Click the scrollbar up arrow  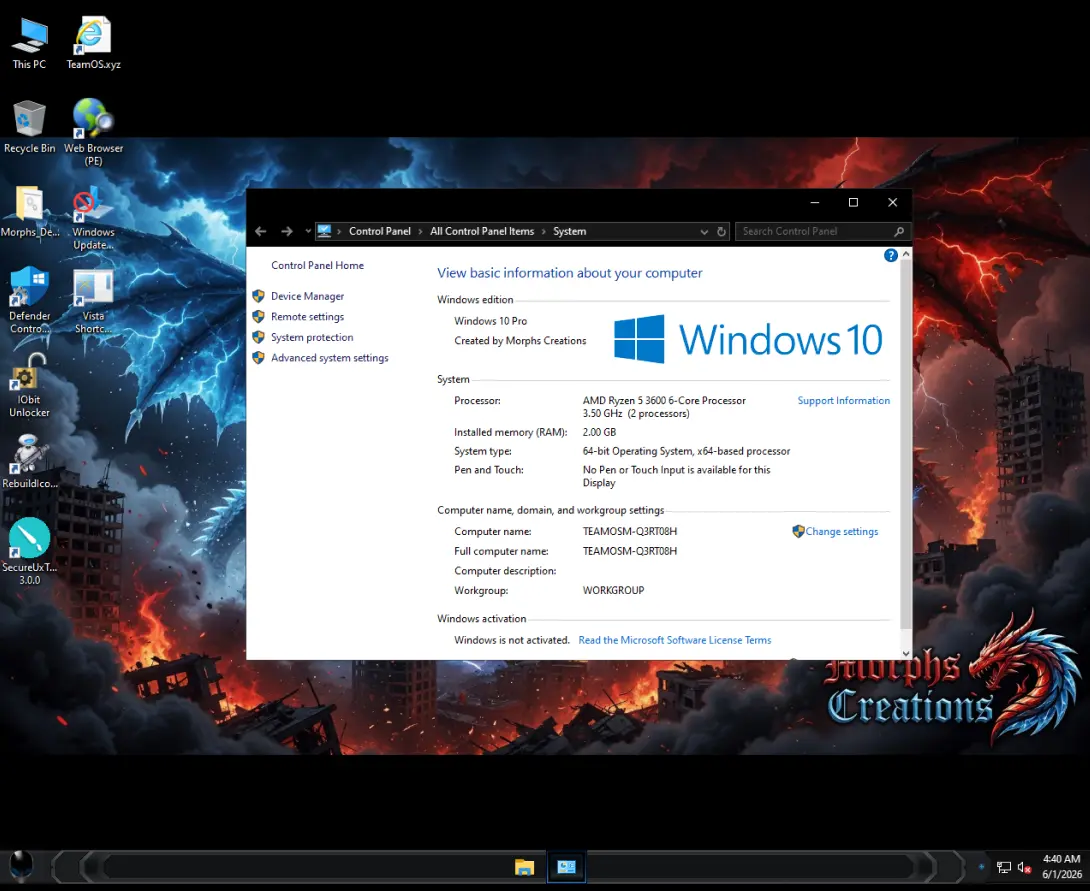coord(906,254)
